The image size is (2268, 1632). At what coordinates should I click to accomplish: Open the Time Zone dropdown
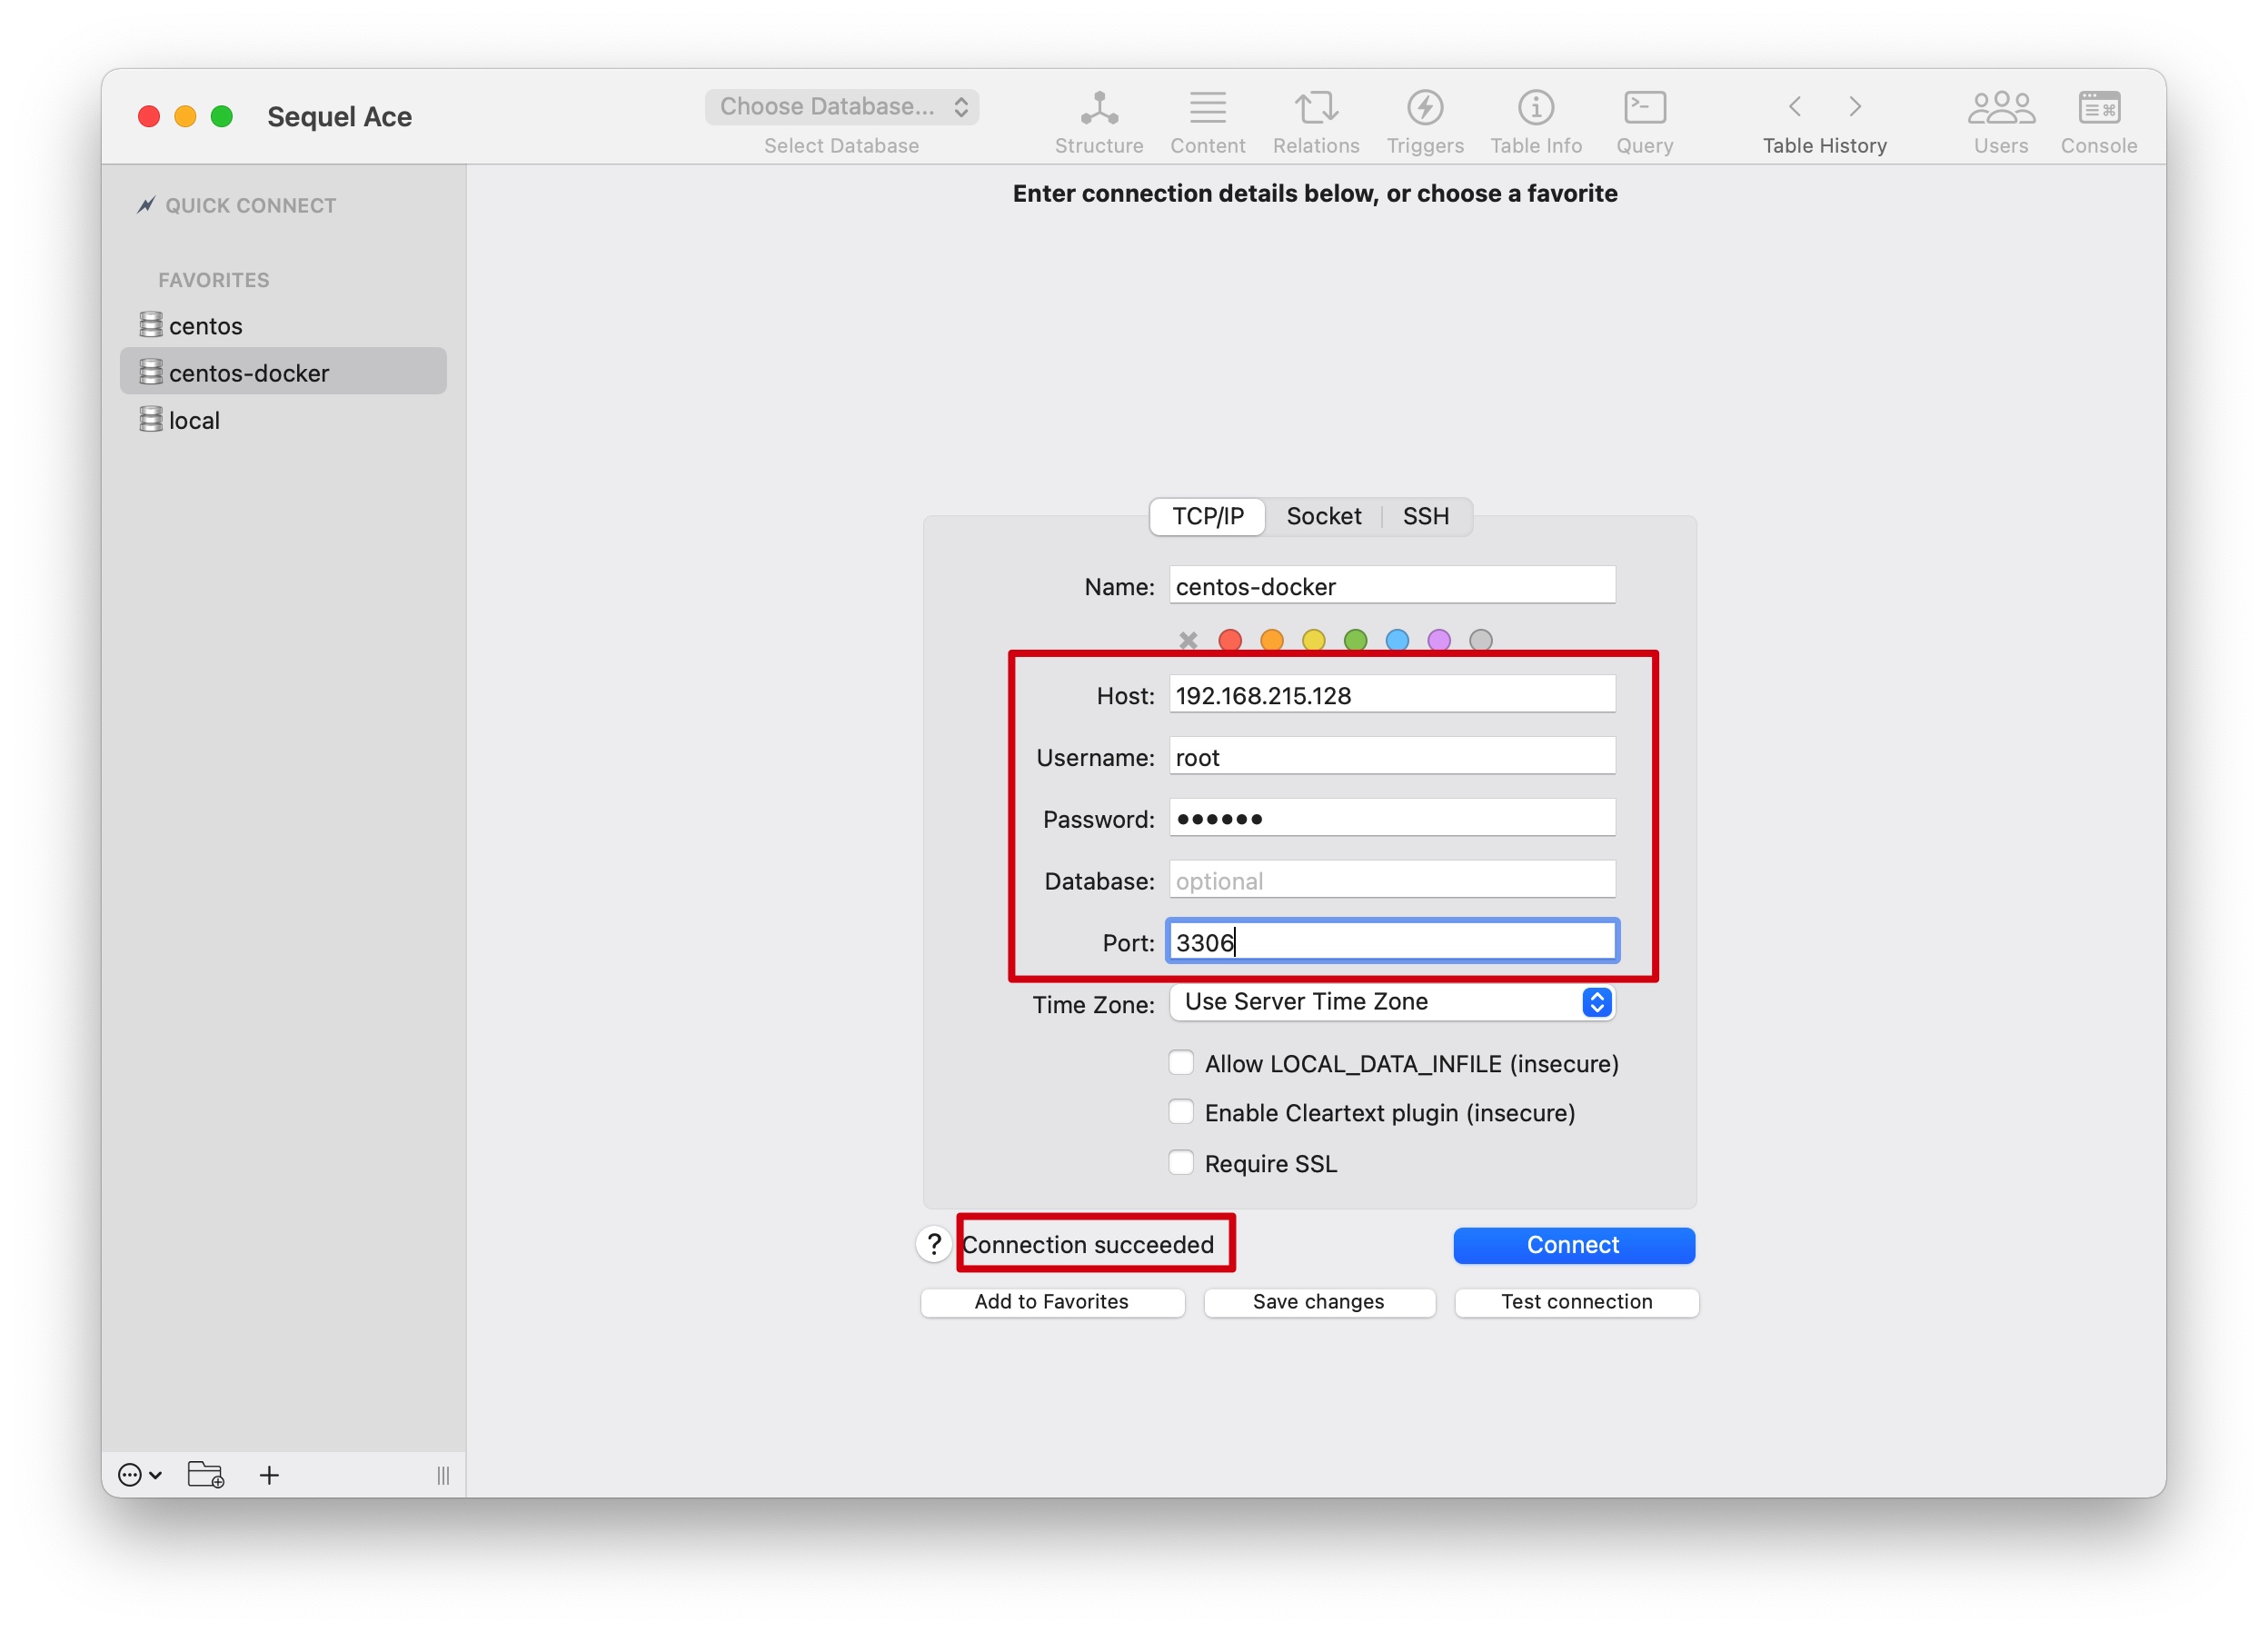(1393, 1002)
